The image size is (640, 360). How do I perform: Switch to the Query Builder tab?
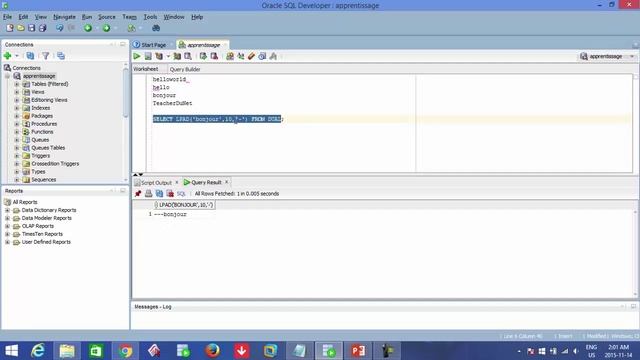click(185, 69)
